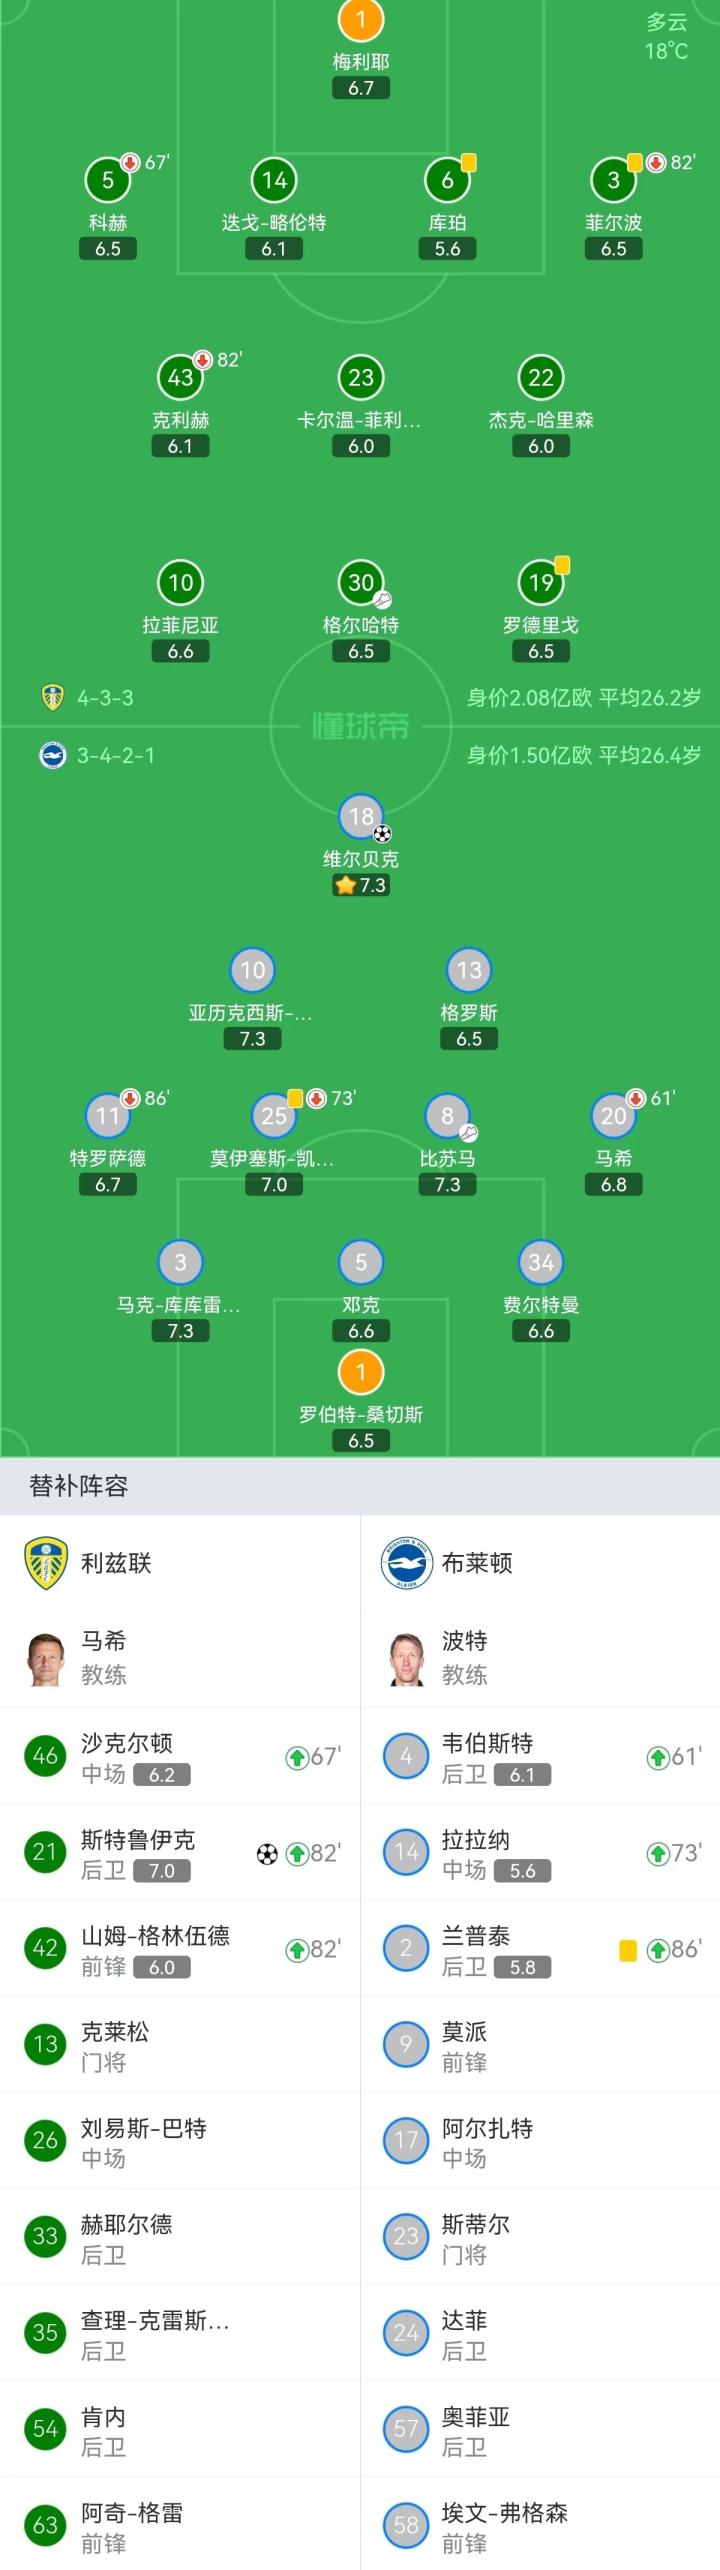
Task: Select 兰普泰 in Brighton bench list
Action: pos(540,1950)
